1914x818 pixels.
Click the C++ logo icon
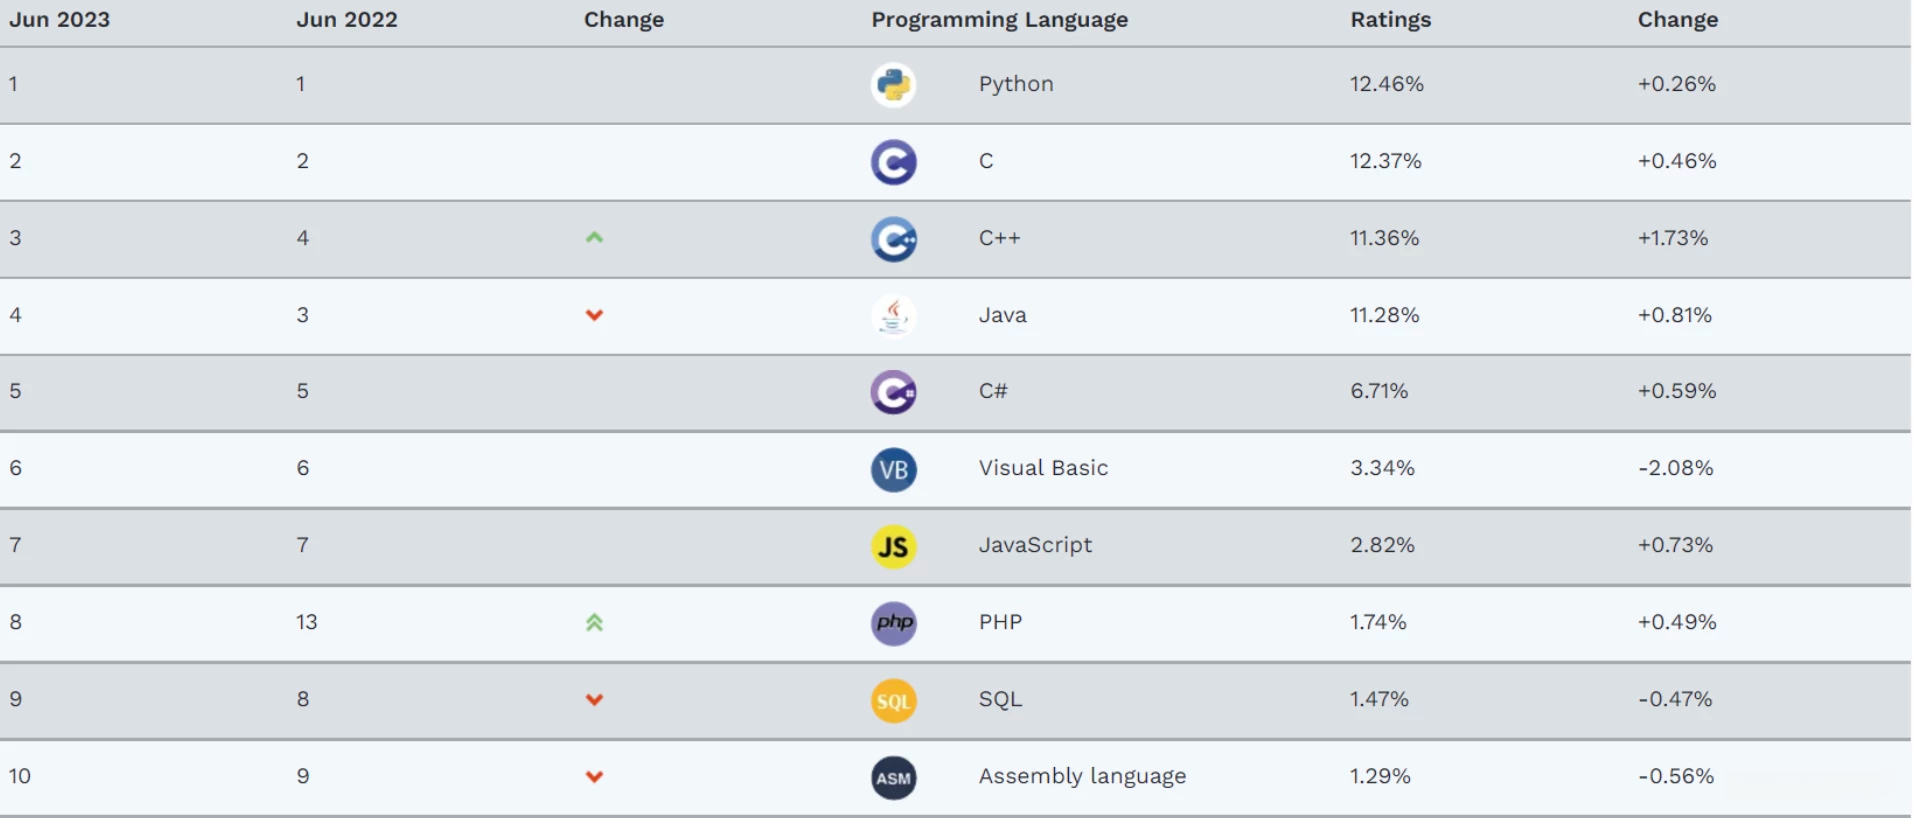pos(893,239)
